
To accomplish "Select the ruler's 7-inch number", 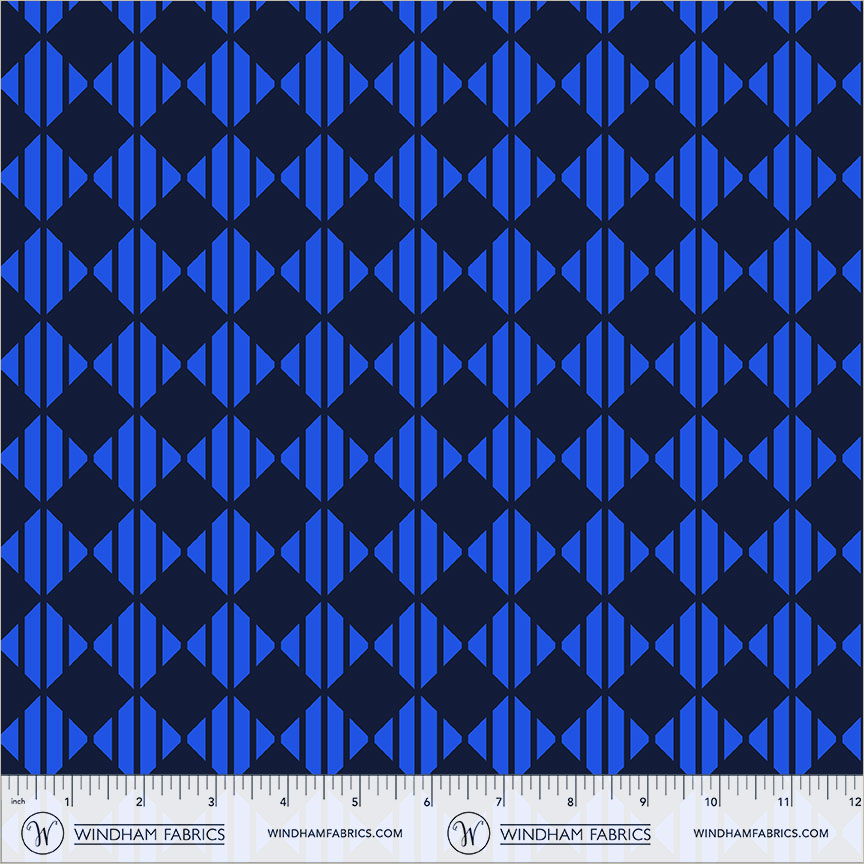I will tap(499, 802).
